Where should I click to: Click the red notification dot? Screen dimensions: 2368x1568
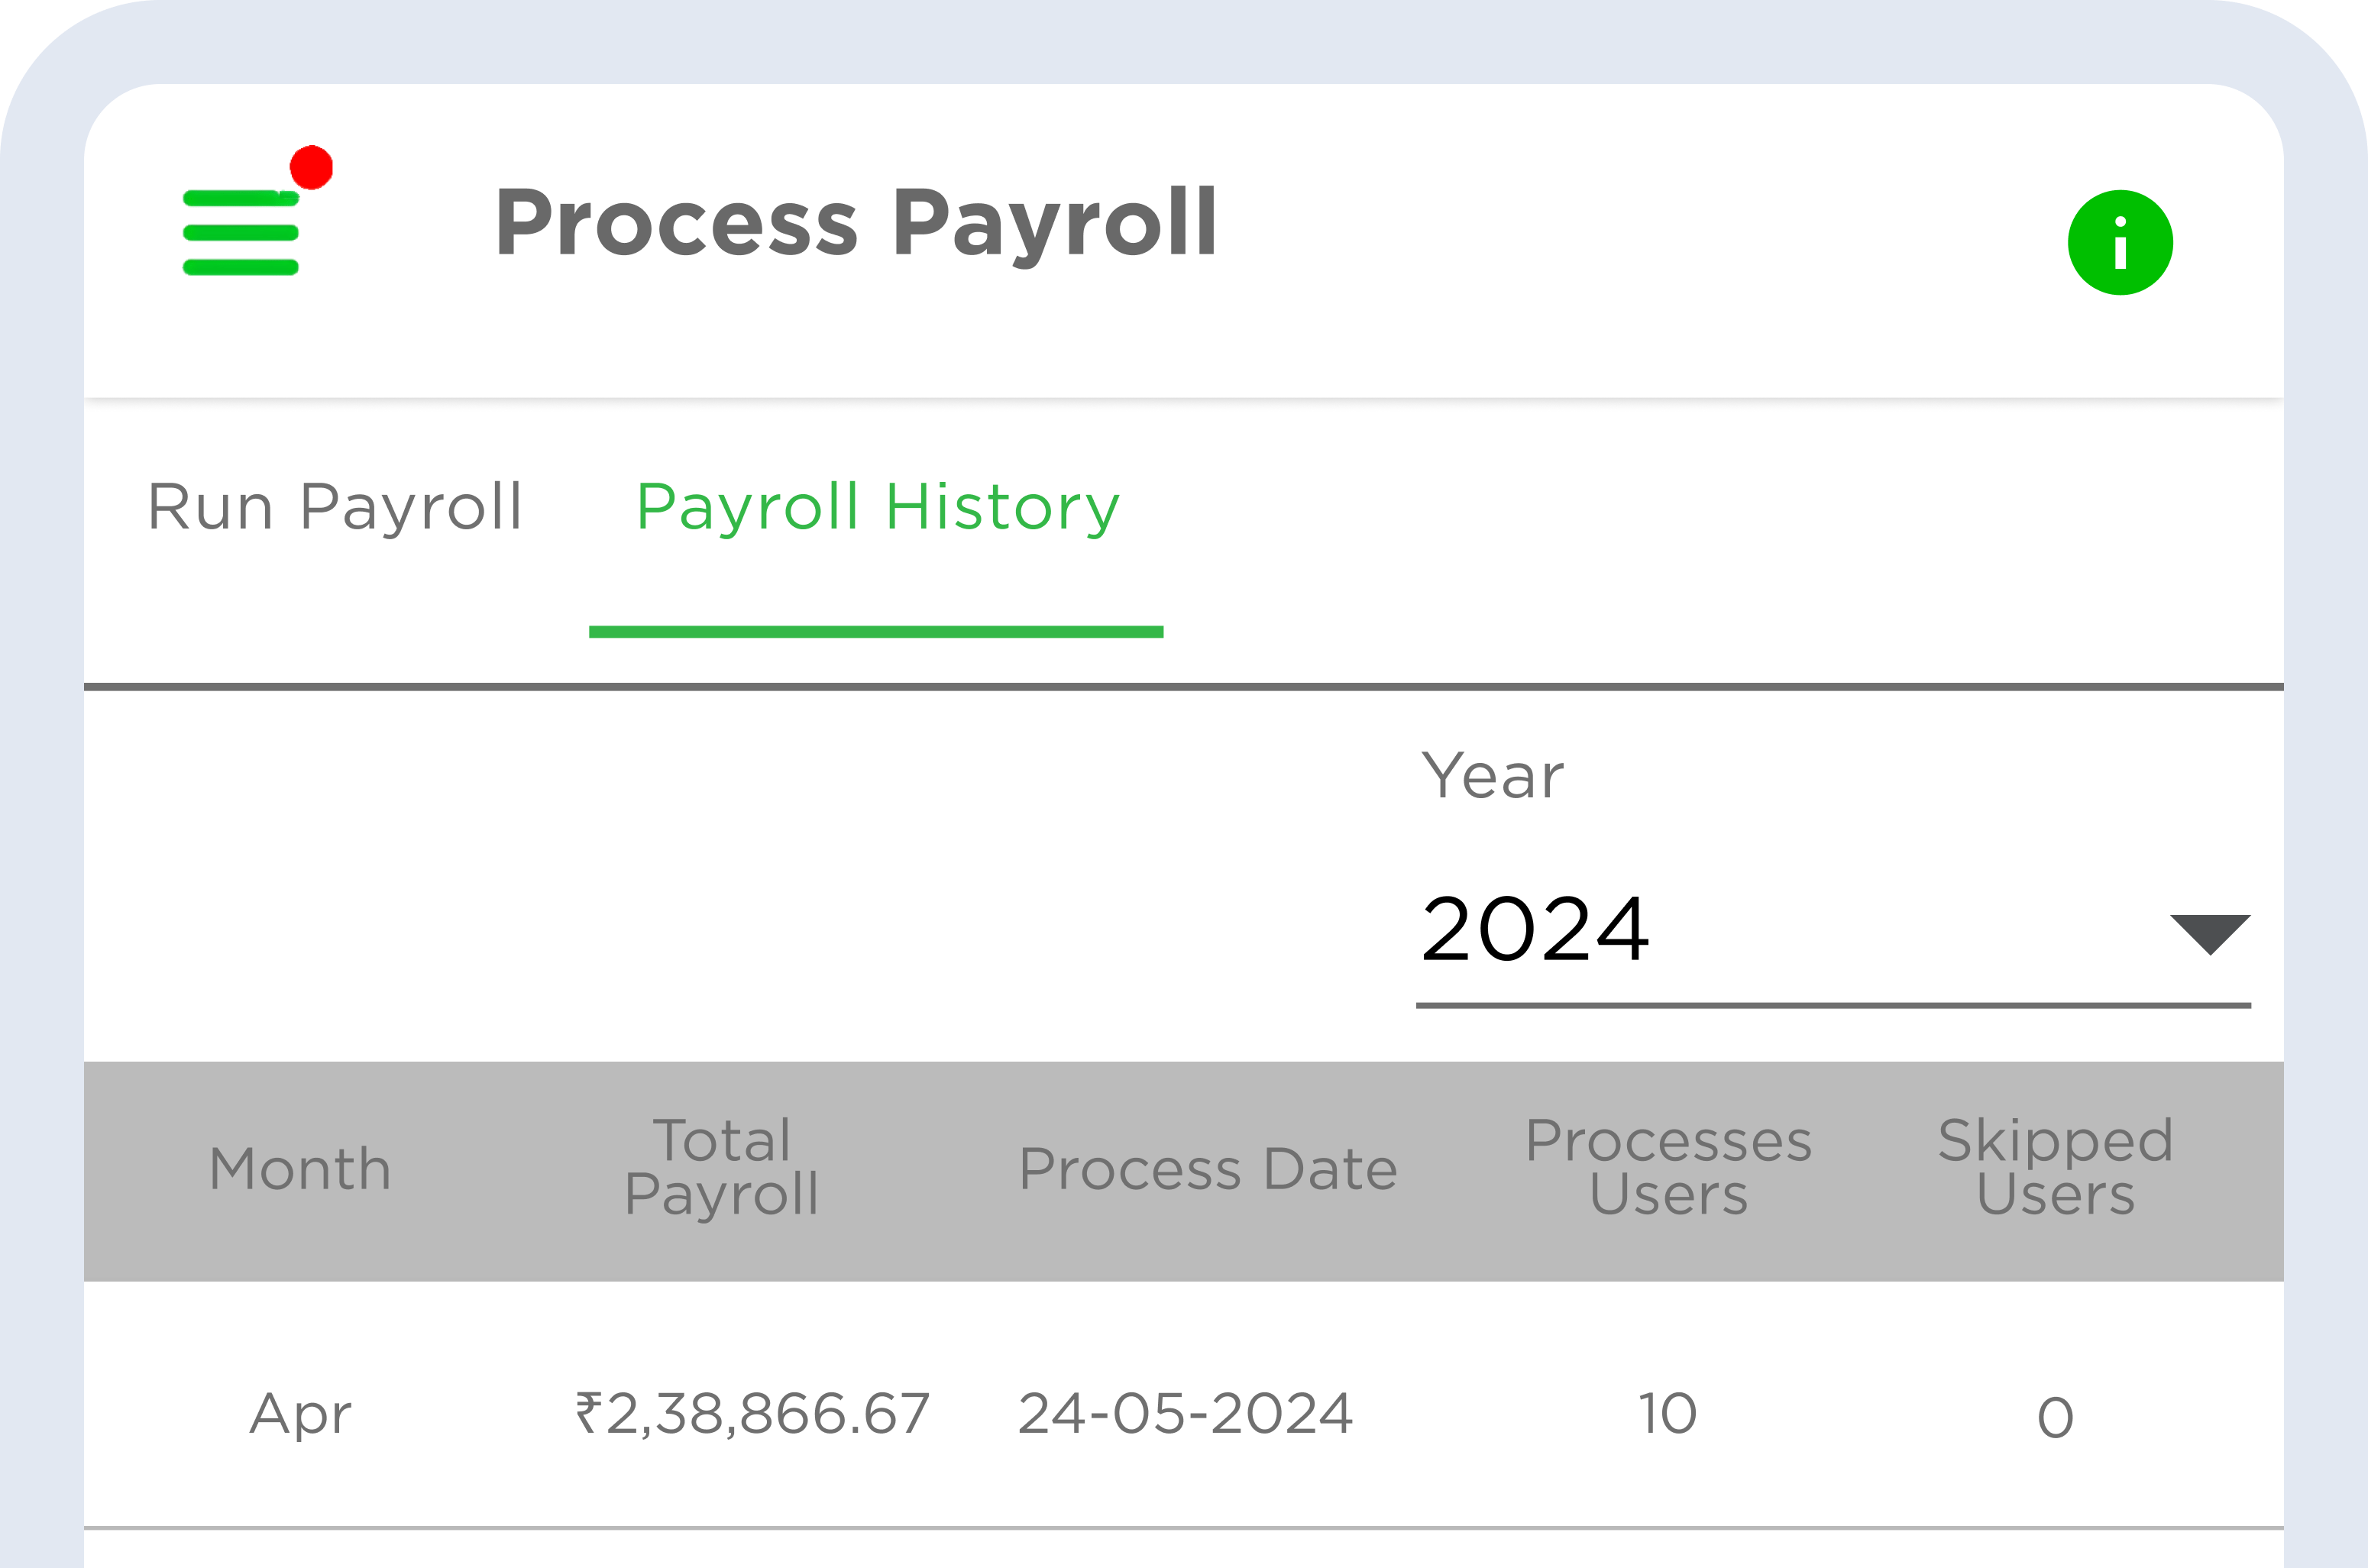[311, 167]
